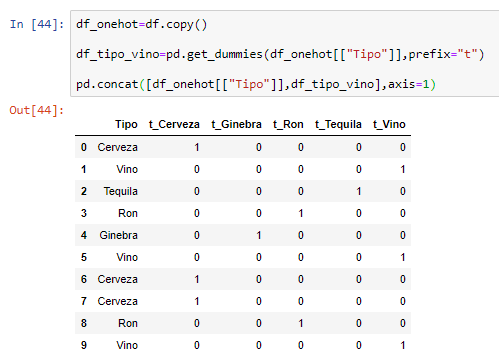Click Vino in row 1
499x364 pixels.
point(127,169)
